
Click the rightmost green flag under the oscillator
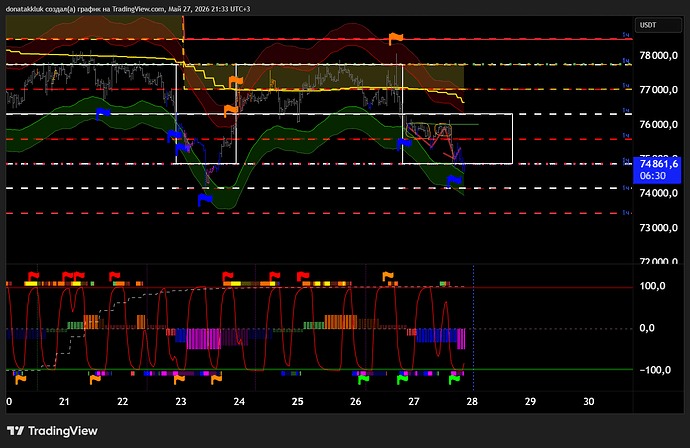(454, 379)
